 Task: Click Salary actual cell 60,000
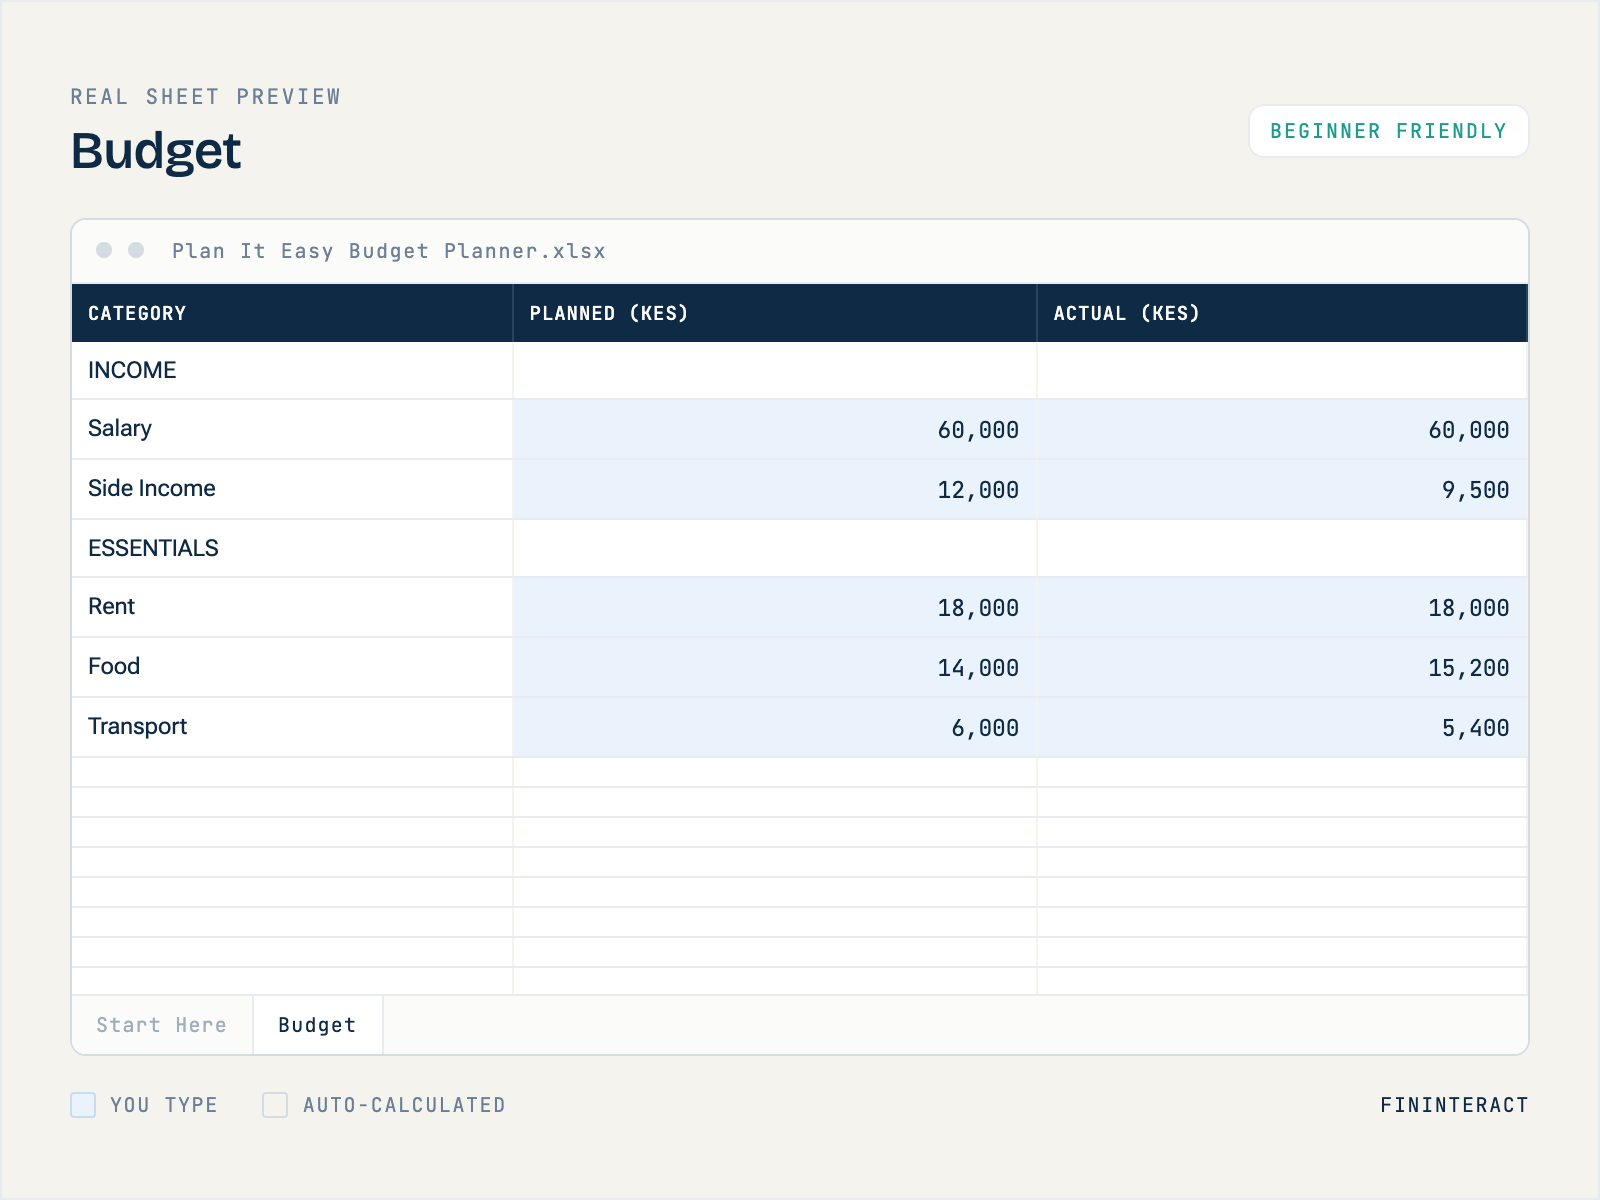coord(1282,430)
